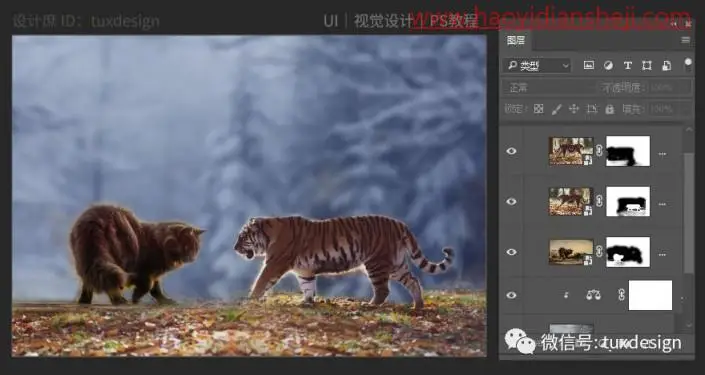Click the layers panel scrollbar thumb
This screenshot has height=375, width=705.
coord(689,213)
